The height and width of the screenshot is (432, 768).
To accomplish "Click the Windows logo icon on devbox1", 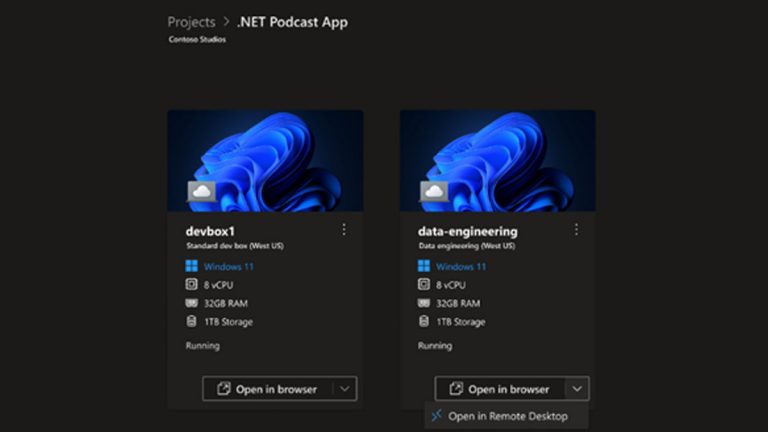I will tap(192, 266).
